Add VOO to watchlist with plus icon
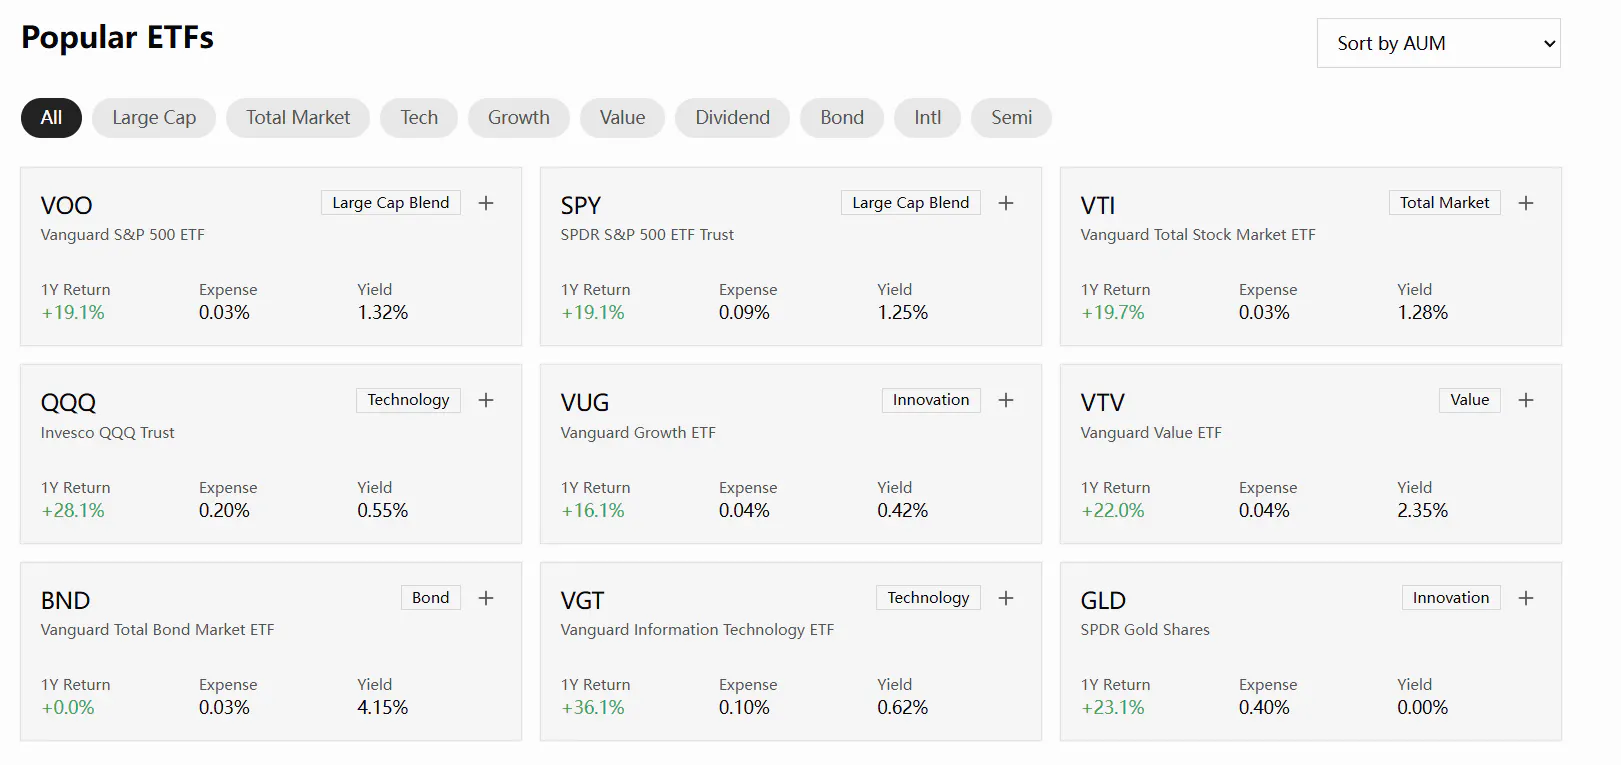Screen dimensions: 1621x765 [x=486, y=203]
